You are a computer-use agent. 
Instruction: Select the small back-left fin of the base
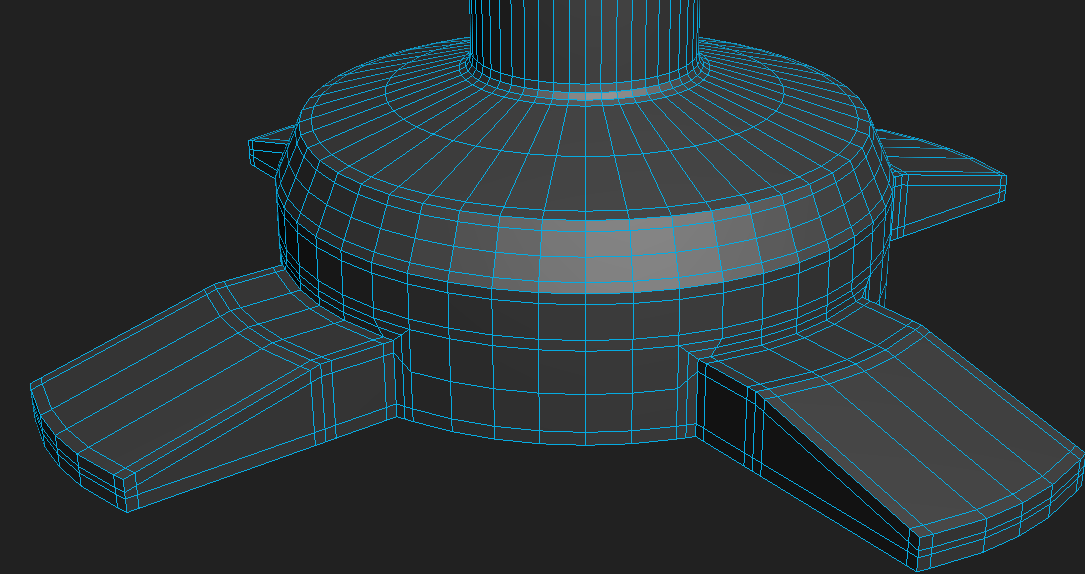[x=271, y=149]
